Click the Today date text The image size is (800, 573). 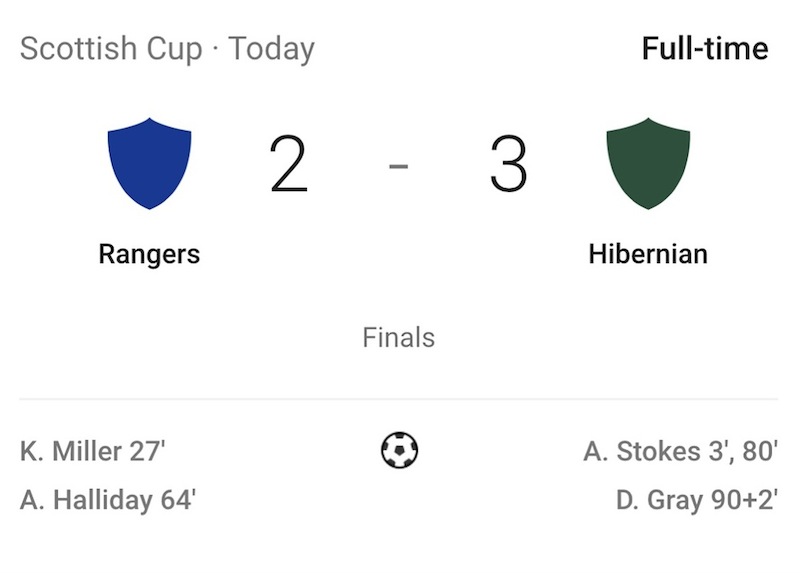[271, 49]
